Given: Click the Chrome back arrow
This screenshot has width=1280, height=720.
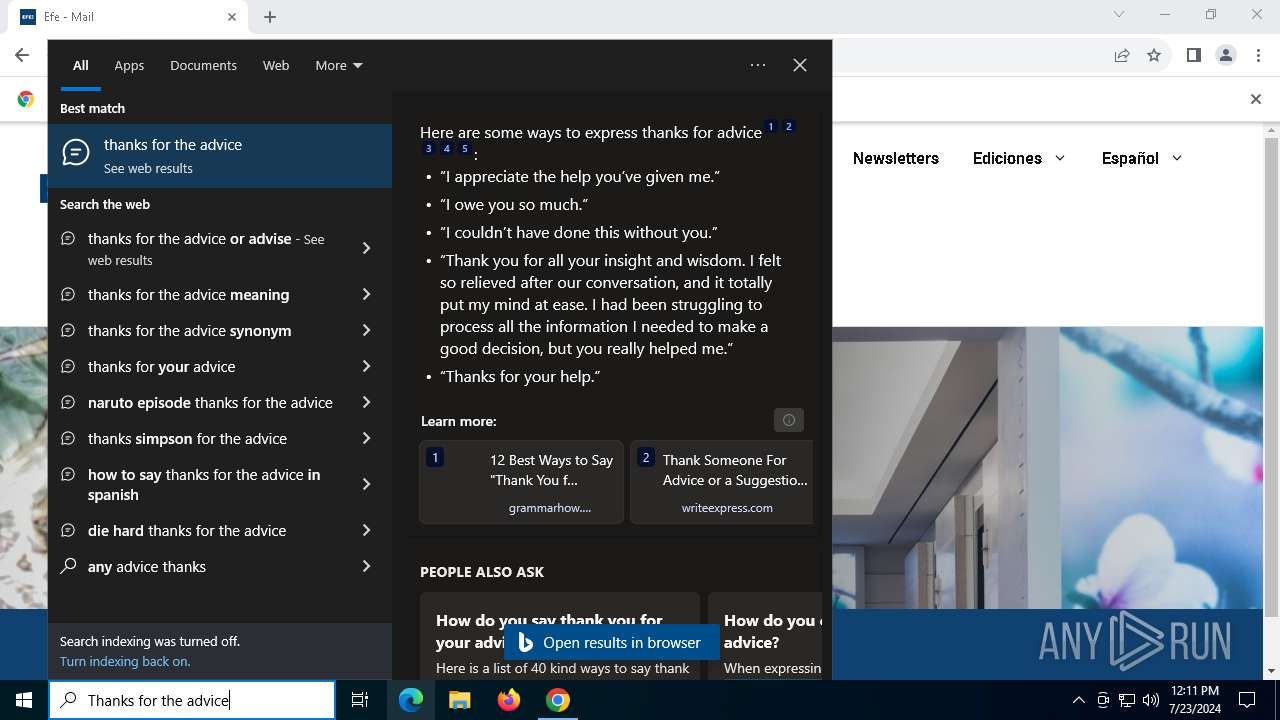Looking at the screenshot, I should pyautogui.click(x=22, y=55).
